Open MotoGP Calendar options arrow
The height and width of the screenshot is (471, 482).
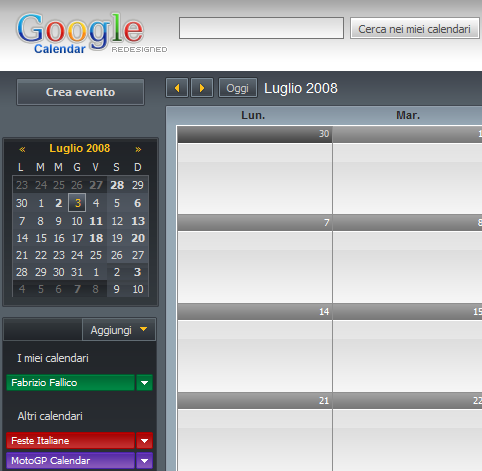coord(144,461)
